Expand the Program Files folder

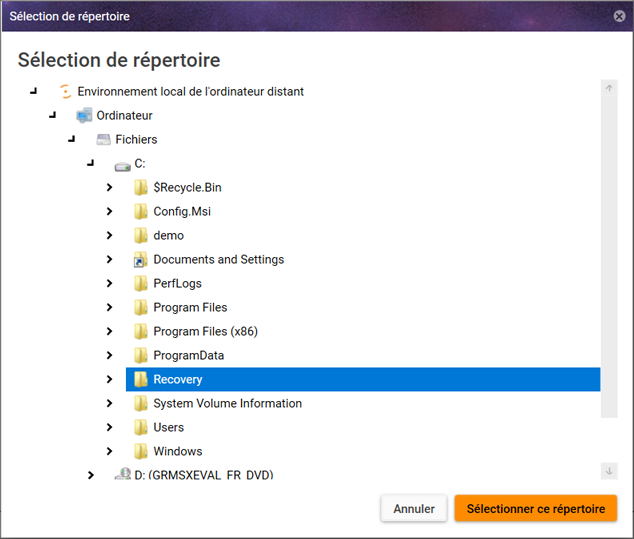tap(109, 307)
